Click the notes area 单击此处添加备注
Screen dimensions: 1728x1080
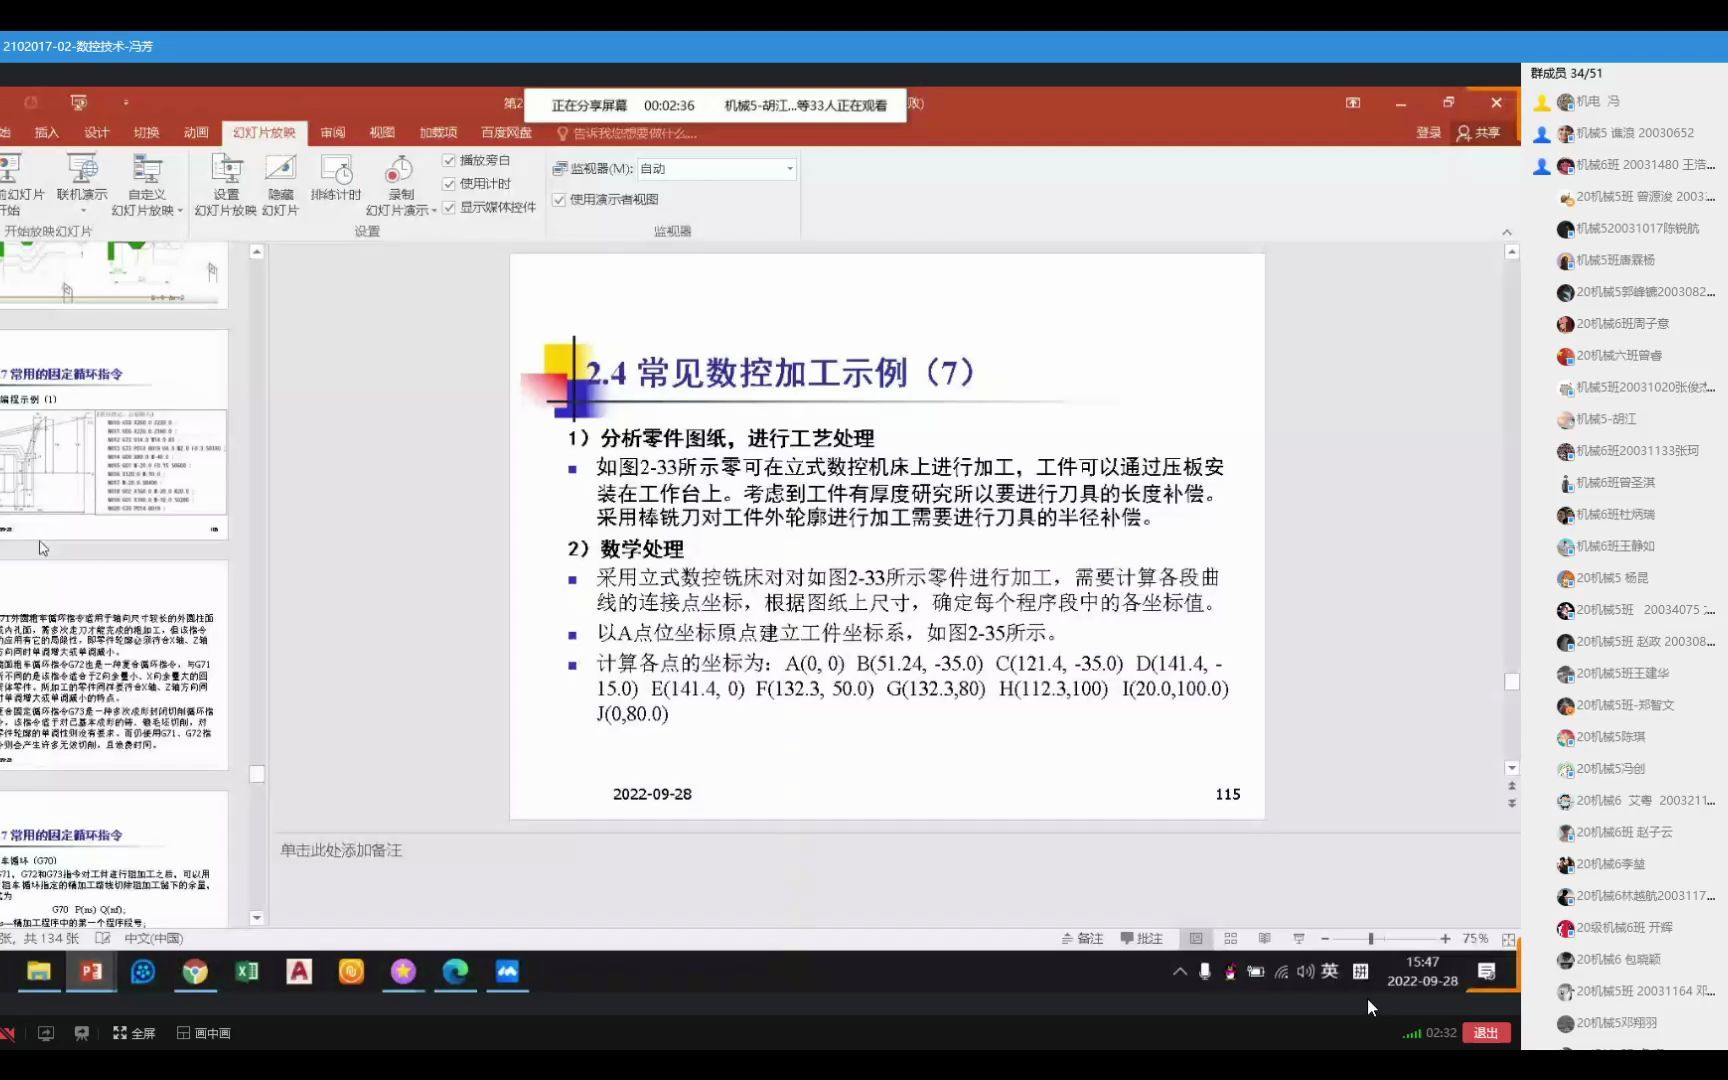pyautogui.click(x=341, y=850)
